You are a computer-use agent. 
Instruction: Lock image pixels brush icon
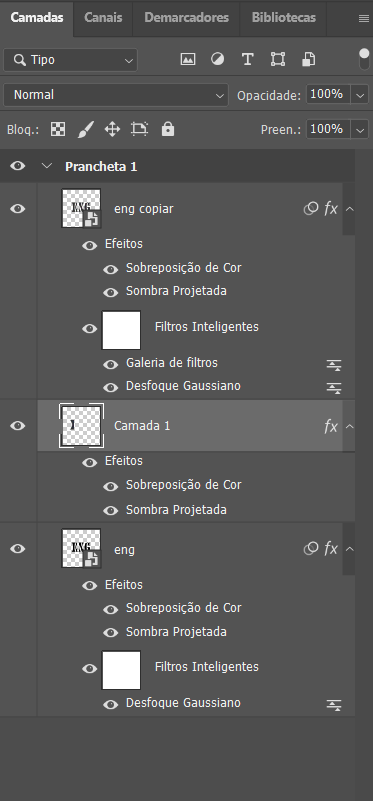tap(85, 130)
